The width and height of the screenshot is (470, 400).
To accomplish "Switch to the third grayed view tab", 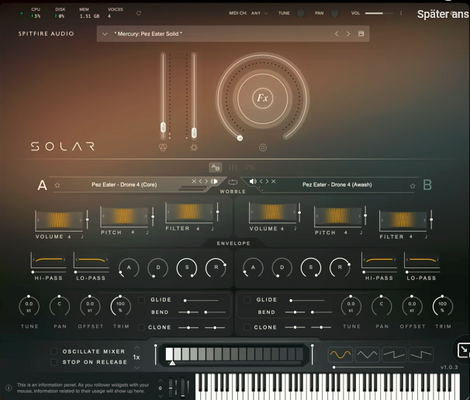I will (x=250, y=167).
